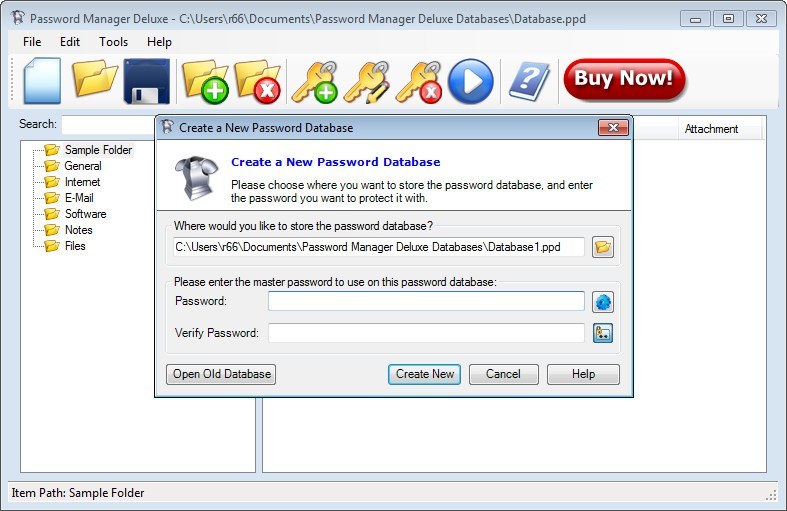
Task: Select the Internet folder in tree
Action: click(x=82, y=182)
